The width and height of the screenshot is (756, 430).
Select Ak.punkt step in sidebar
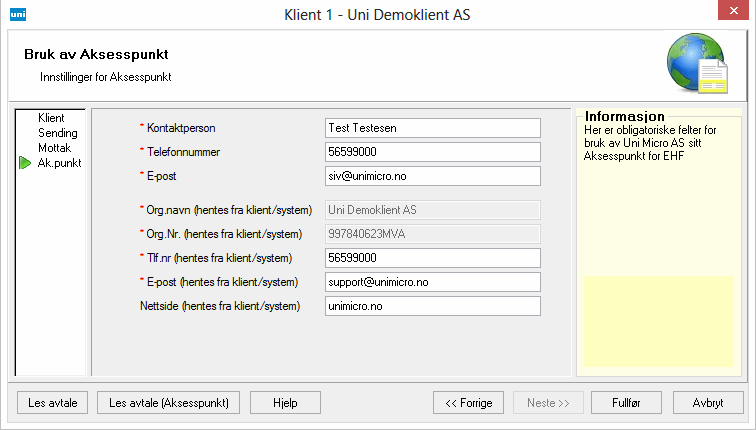click(59, 163)
